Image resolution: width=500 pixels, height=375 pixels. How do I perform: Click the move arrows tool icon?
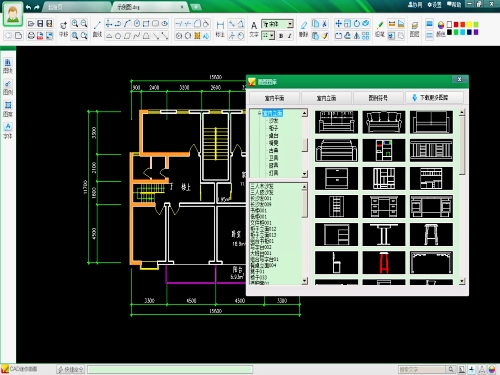[338, 23]
